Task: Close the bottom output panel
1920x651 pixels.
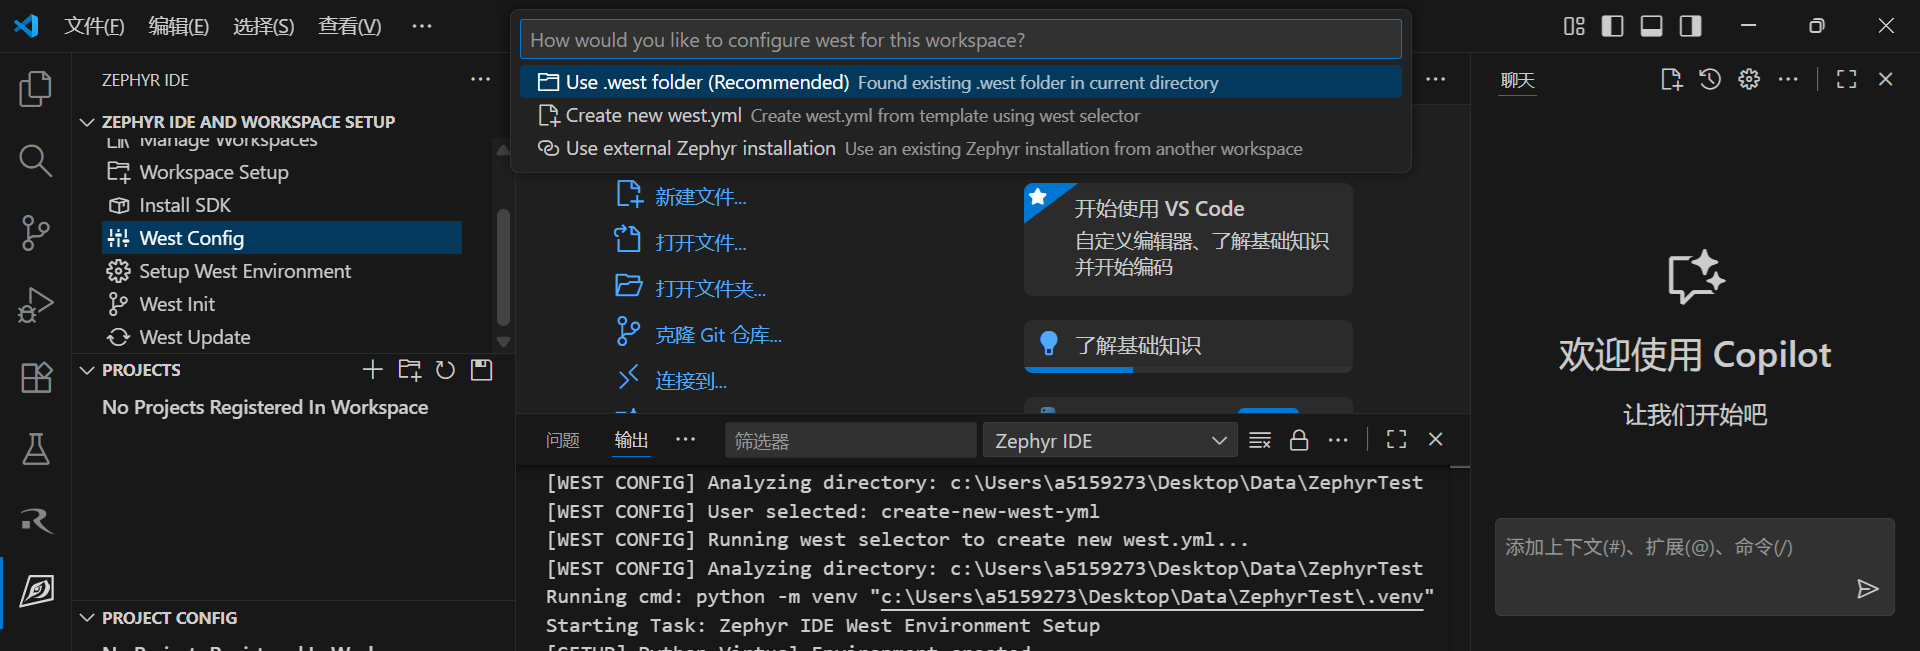Action: click(1435, 439)
